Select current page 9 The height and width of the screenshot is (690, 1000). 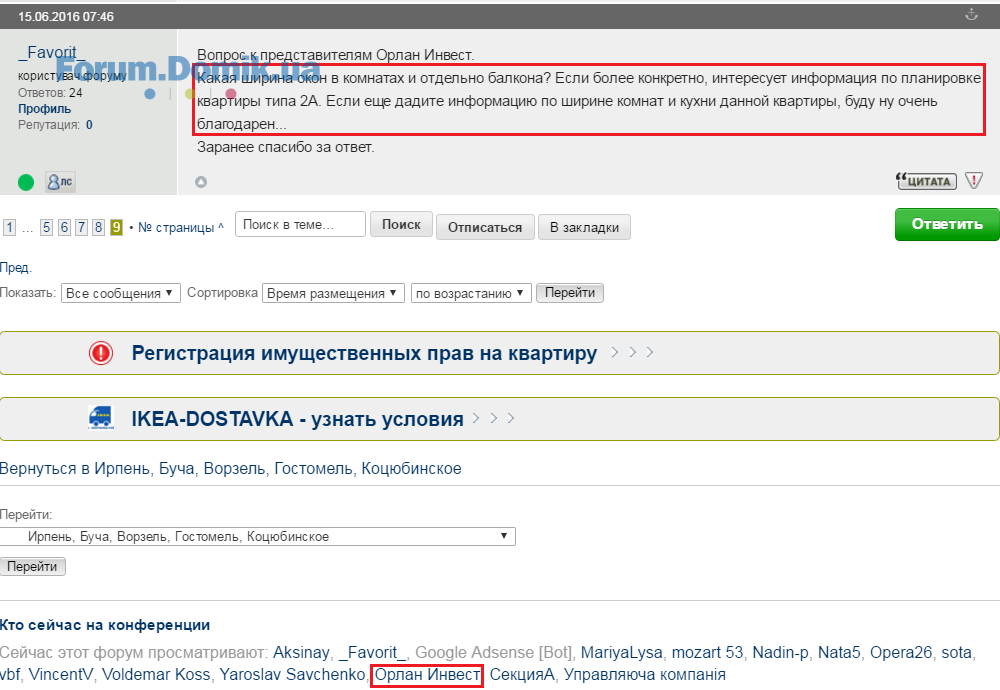116,228
